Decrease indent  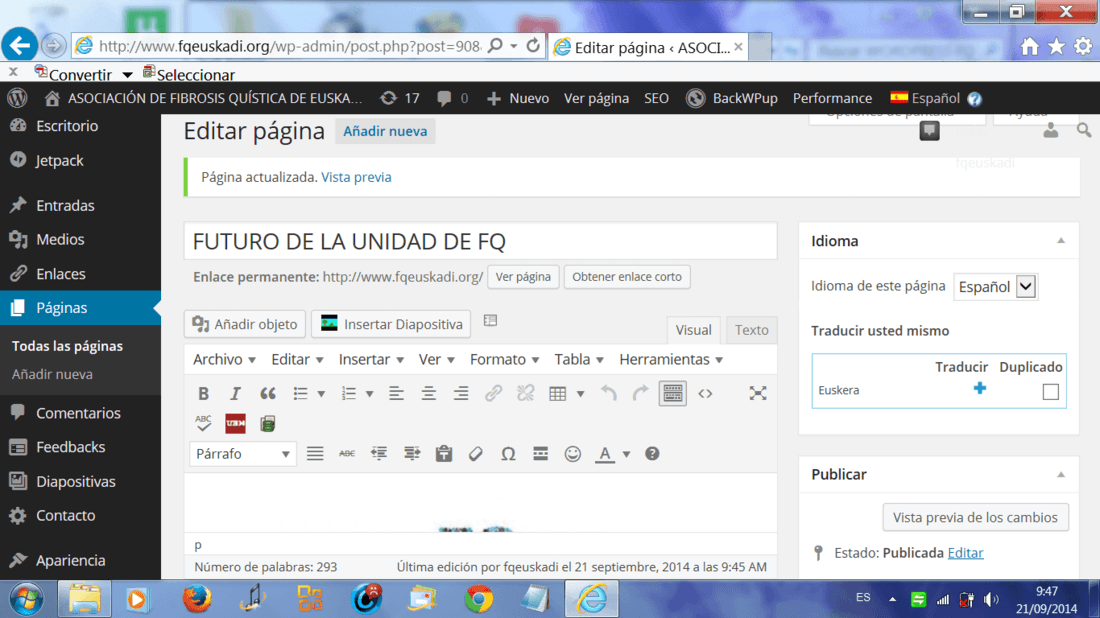[379, 454]
